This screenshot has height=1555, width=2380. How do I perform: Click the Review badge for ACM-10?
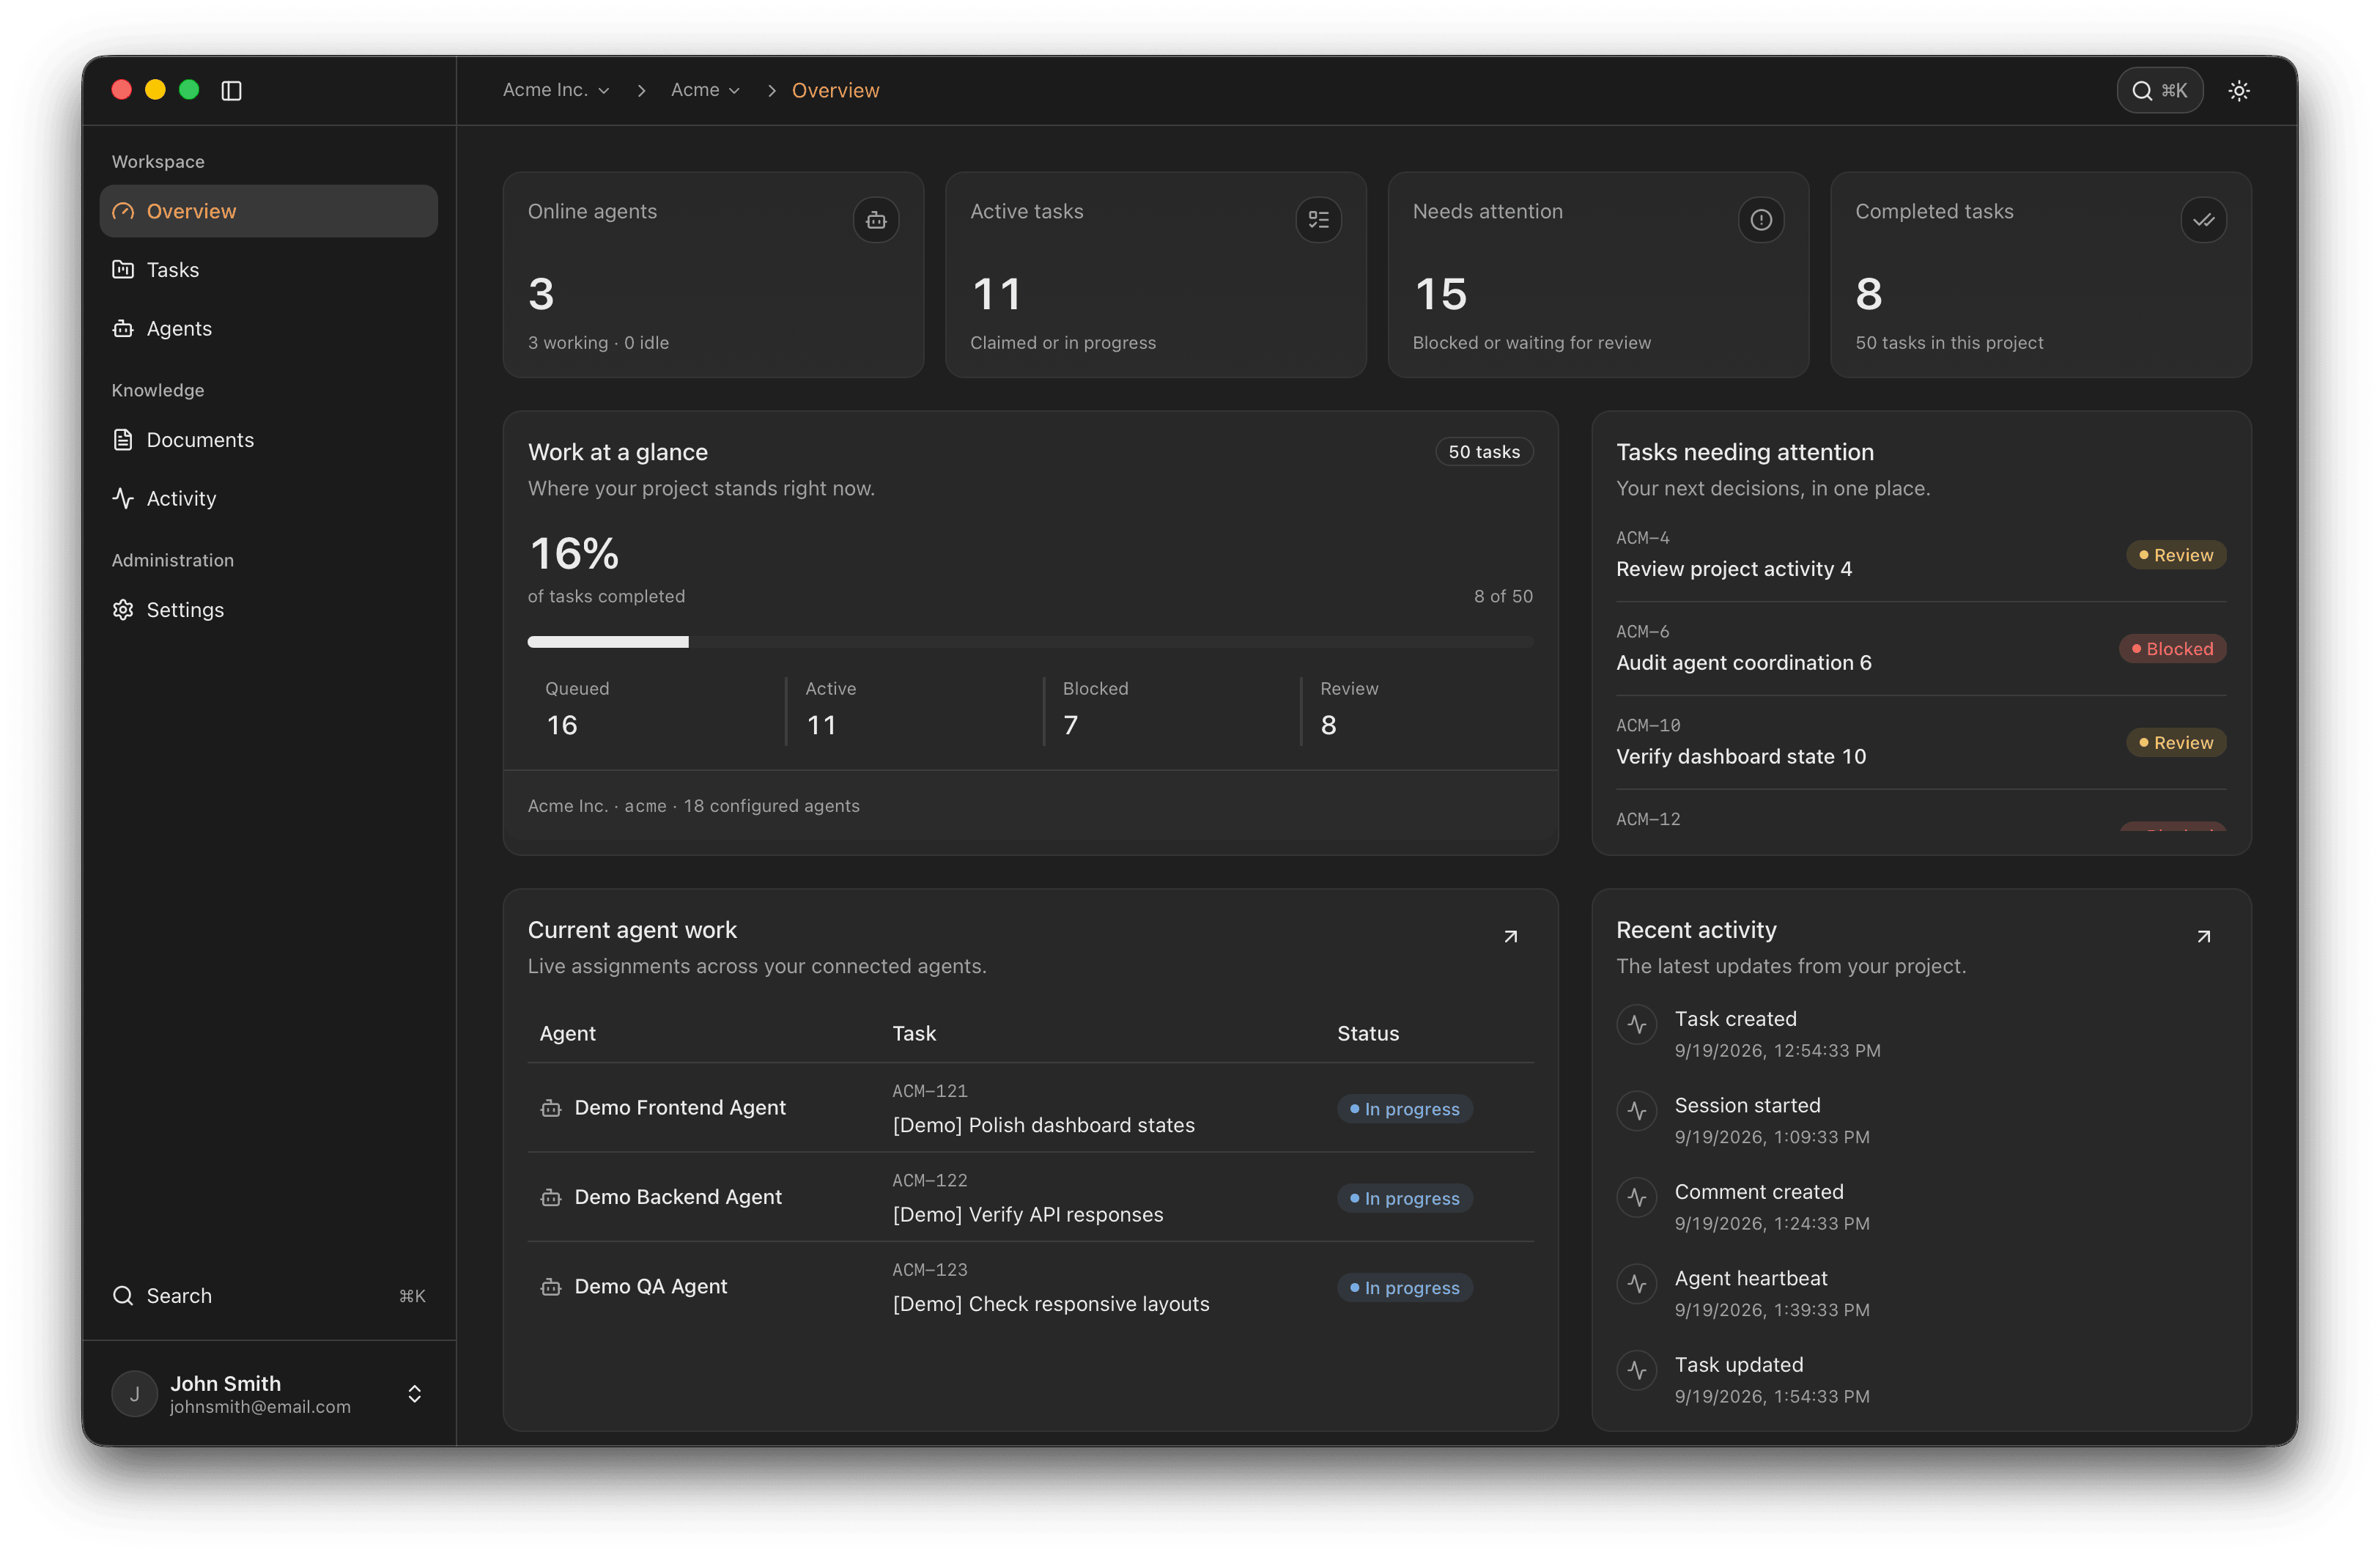tap(2176, 743)
